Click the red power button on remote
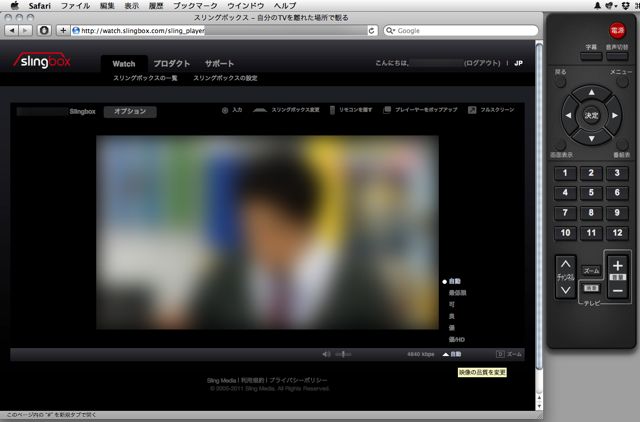The height and width of the screenshot is (422, 640). click(617, 31)
